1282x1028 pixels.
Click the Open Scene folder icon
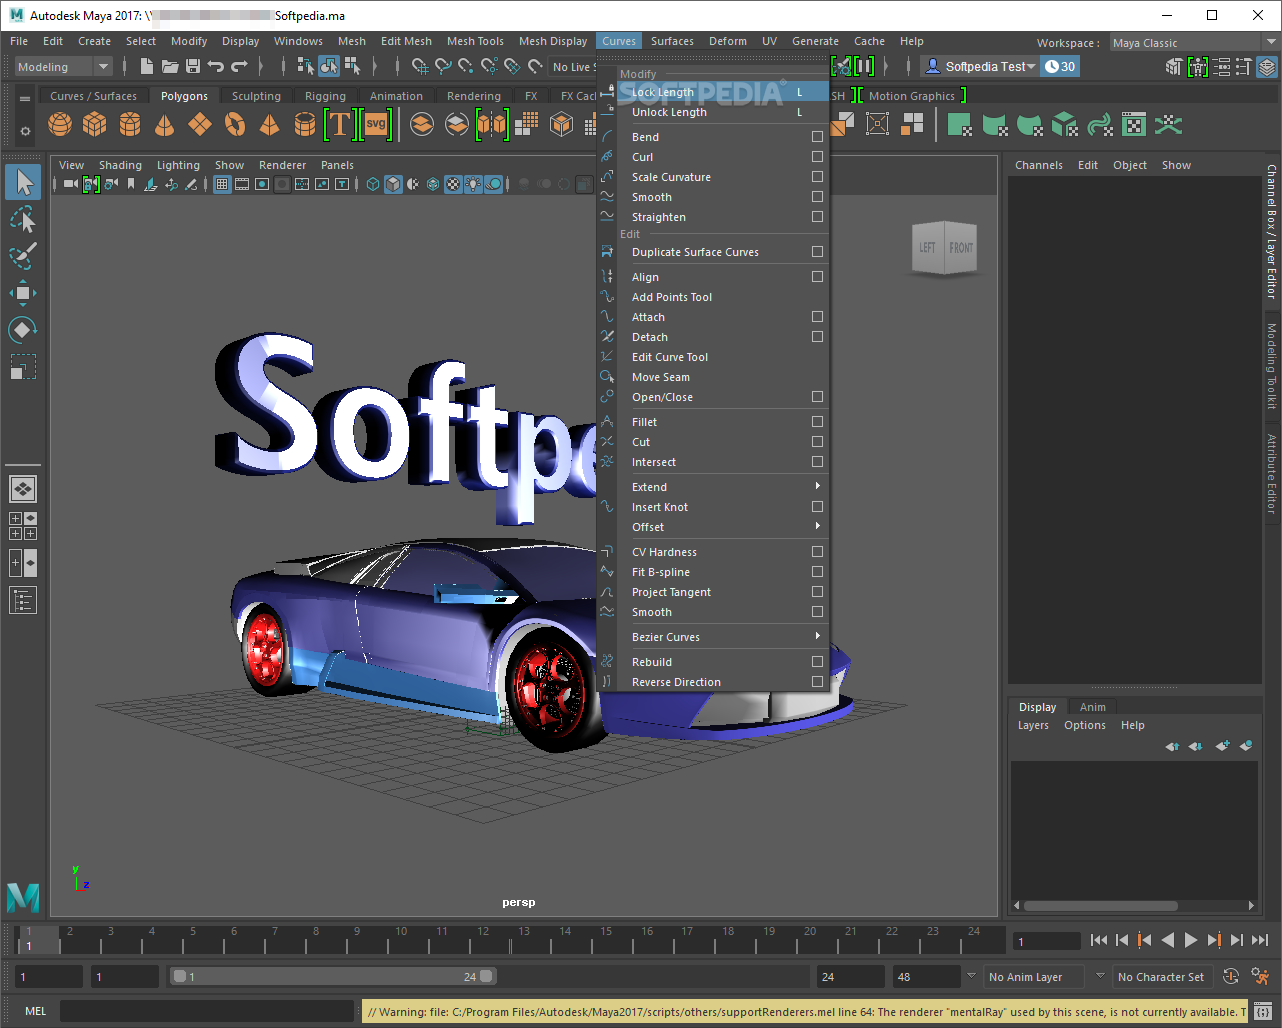point(170,67)
